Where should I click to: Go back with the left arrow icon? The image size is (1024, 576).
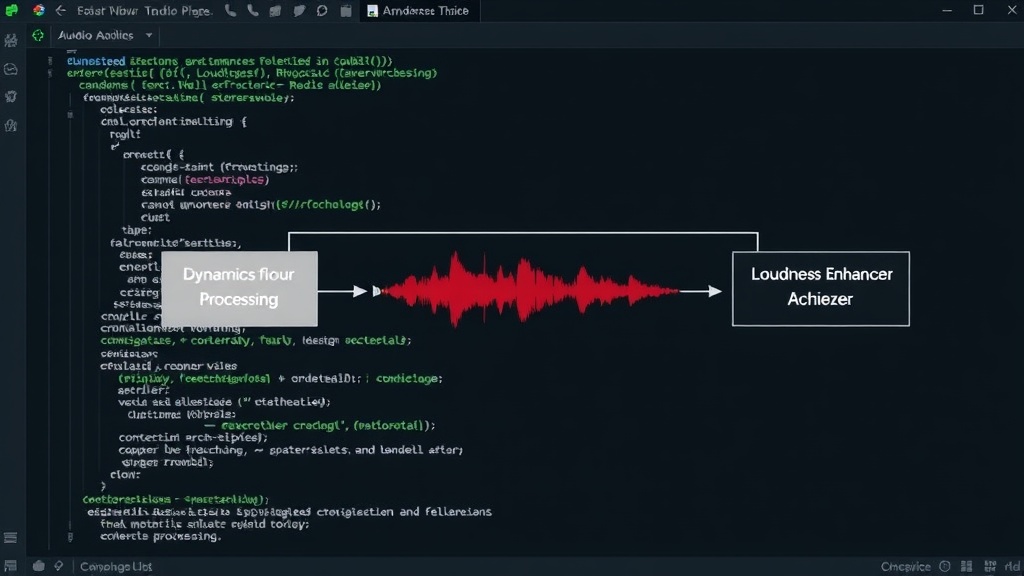61,10
